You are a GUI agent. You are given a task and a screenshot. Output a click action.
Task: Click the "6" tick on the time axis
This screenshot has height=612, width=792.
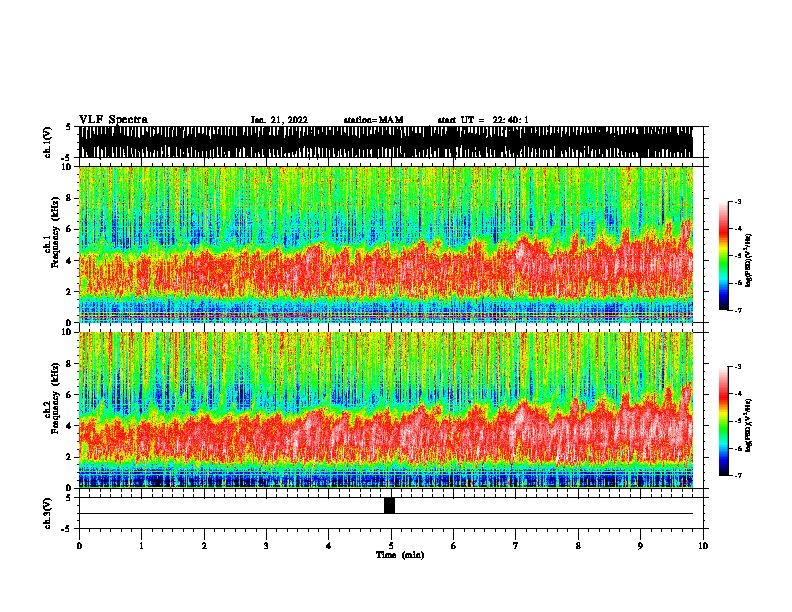(454, 546)
